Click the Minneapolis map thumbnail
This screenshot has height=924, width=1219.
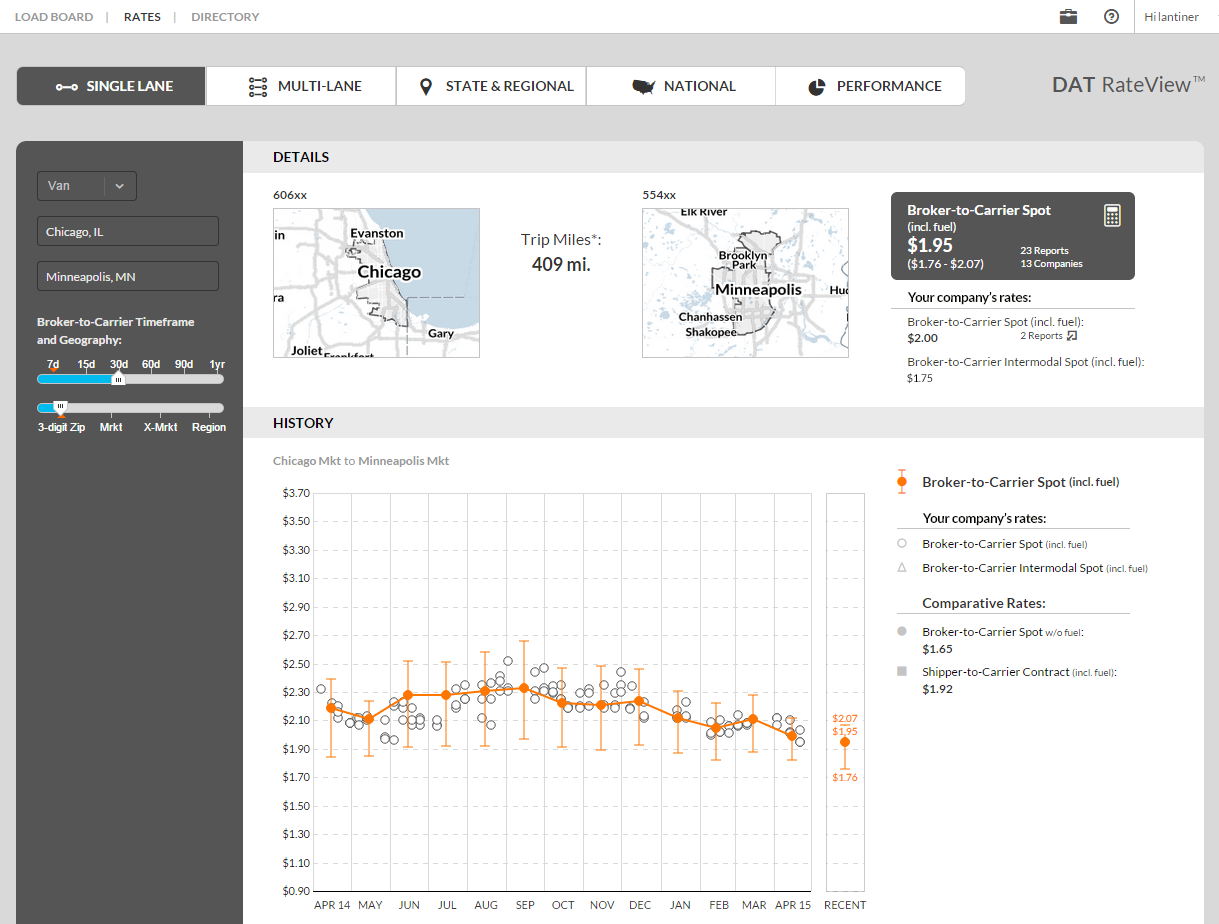point(745,283)
